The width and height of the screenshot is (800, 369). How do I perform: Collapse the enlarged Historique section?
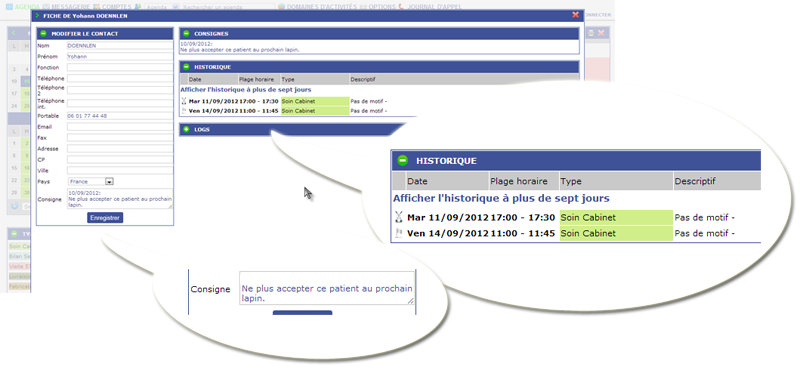click(x=403, y=161)
